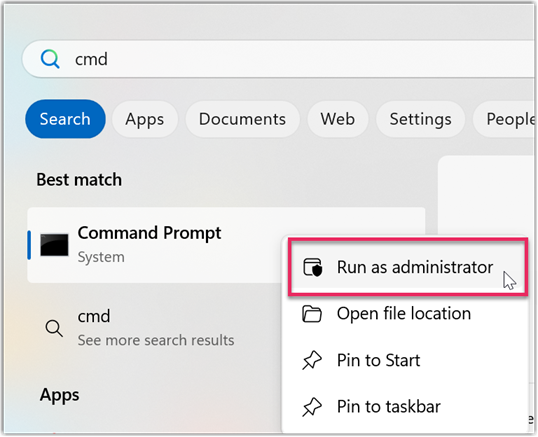Click the search magnifier icon in search box

(x=50, y=59)
